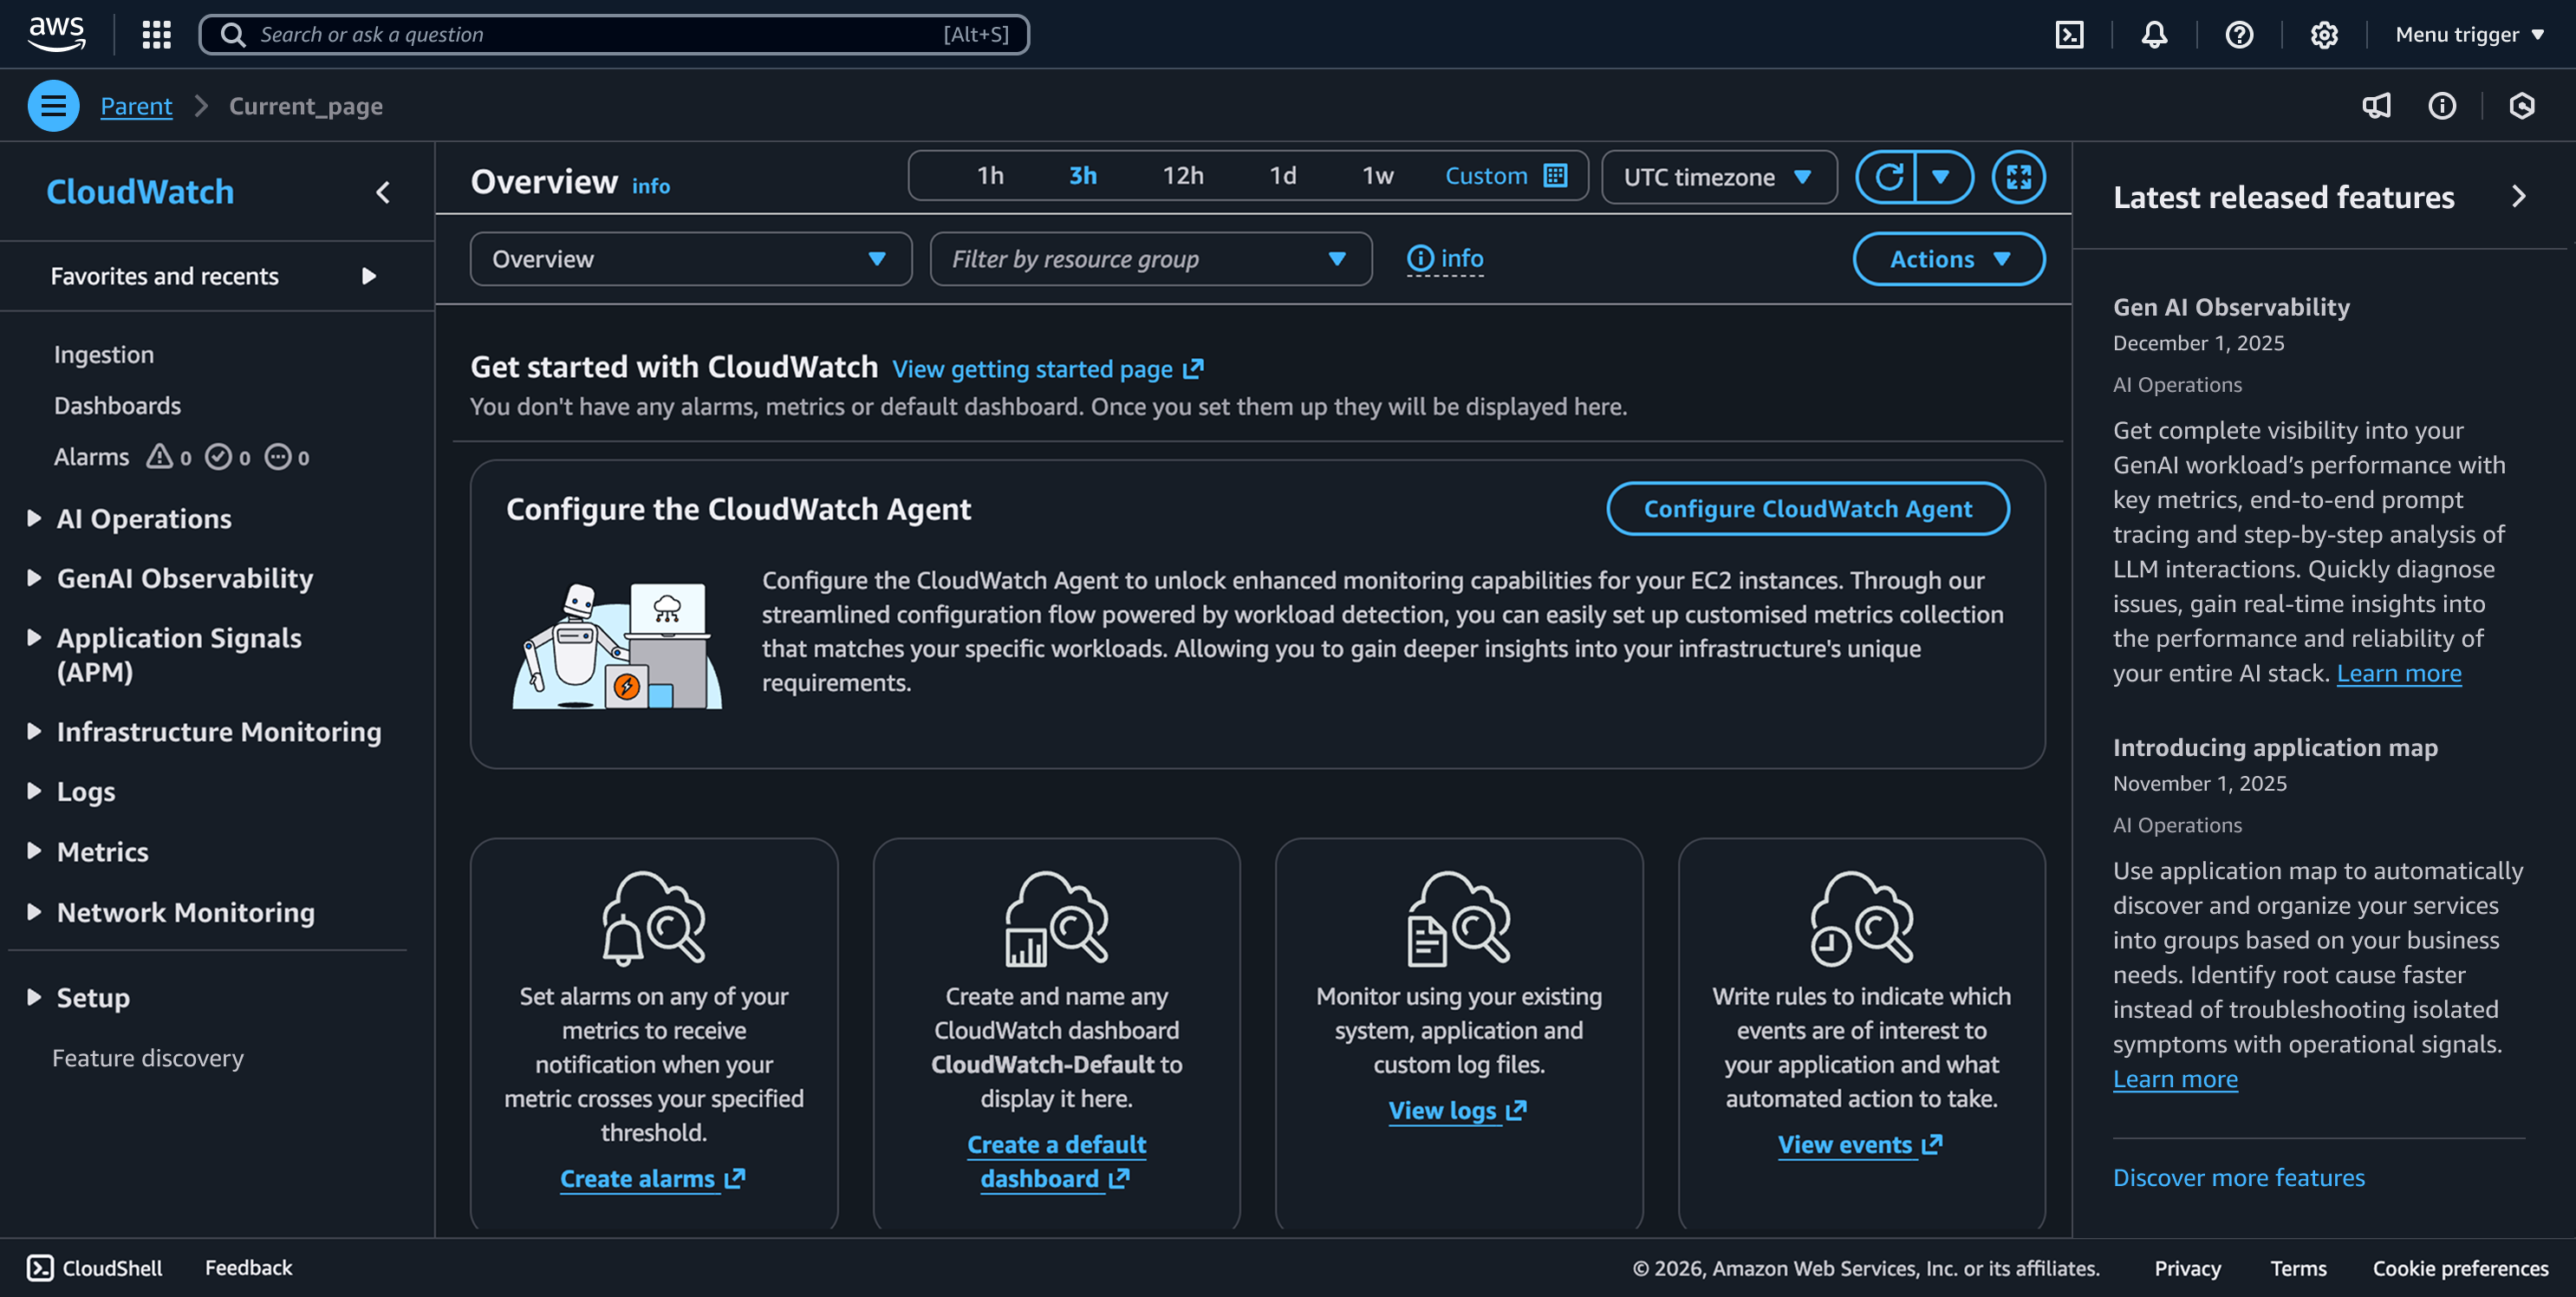Click into the top search field
Image resolution: width=2576 pixels, height=1297 pixels.
click(x=600, y=34)
